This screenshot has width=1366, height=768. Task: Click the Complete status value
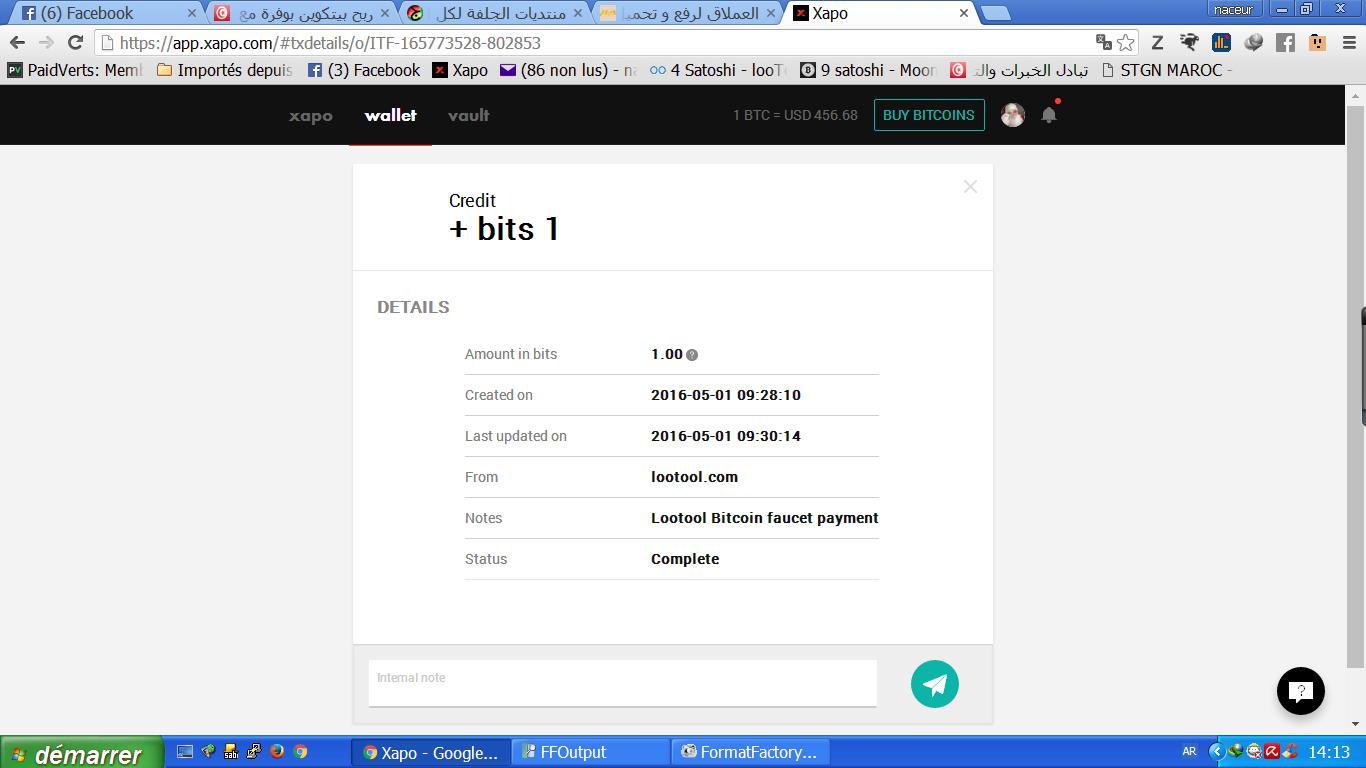tap(685, 559)
